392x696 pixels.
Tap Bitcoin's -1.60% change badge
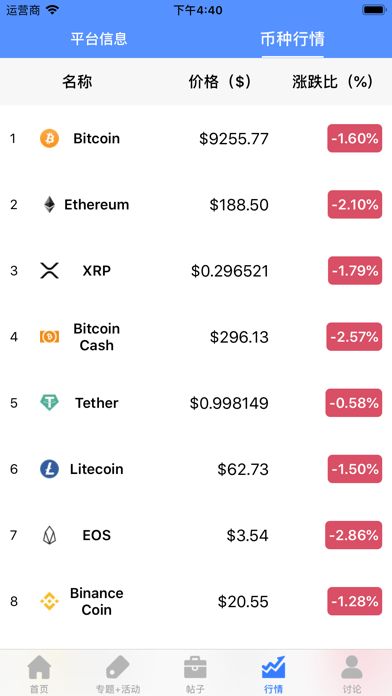[355, 138]
